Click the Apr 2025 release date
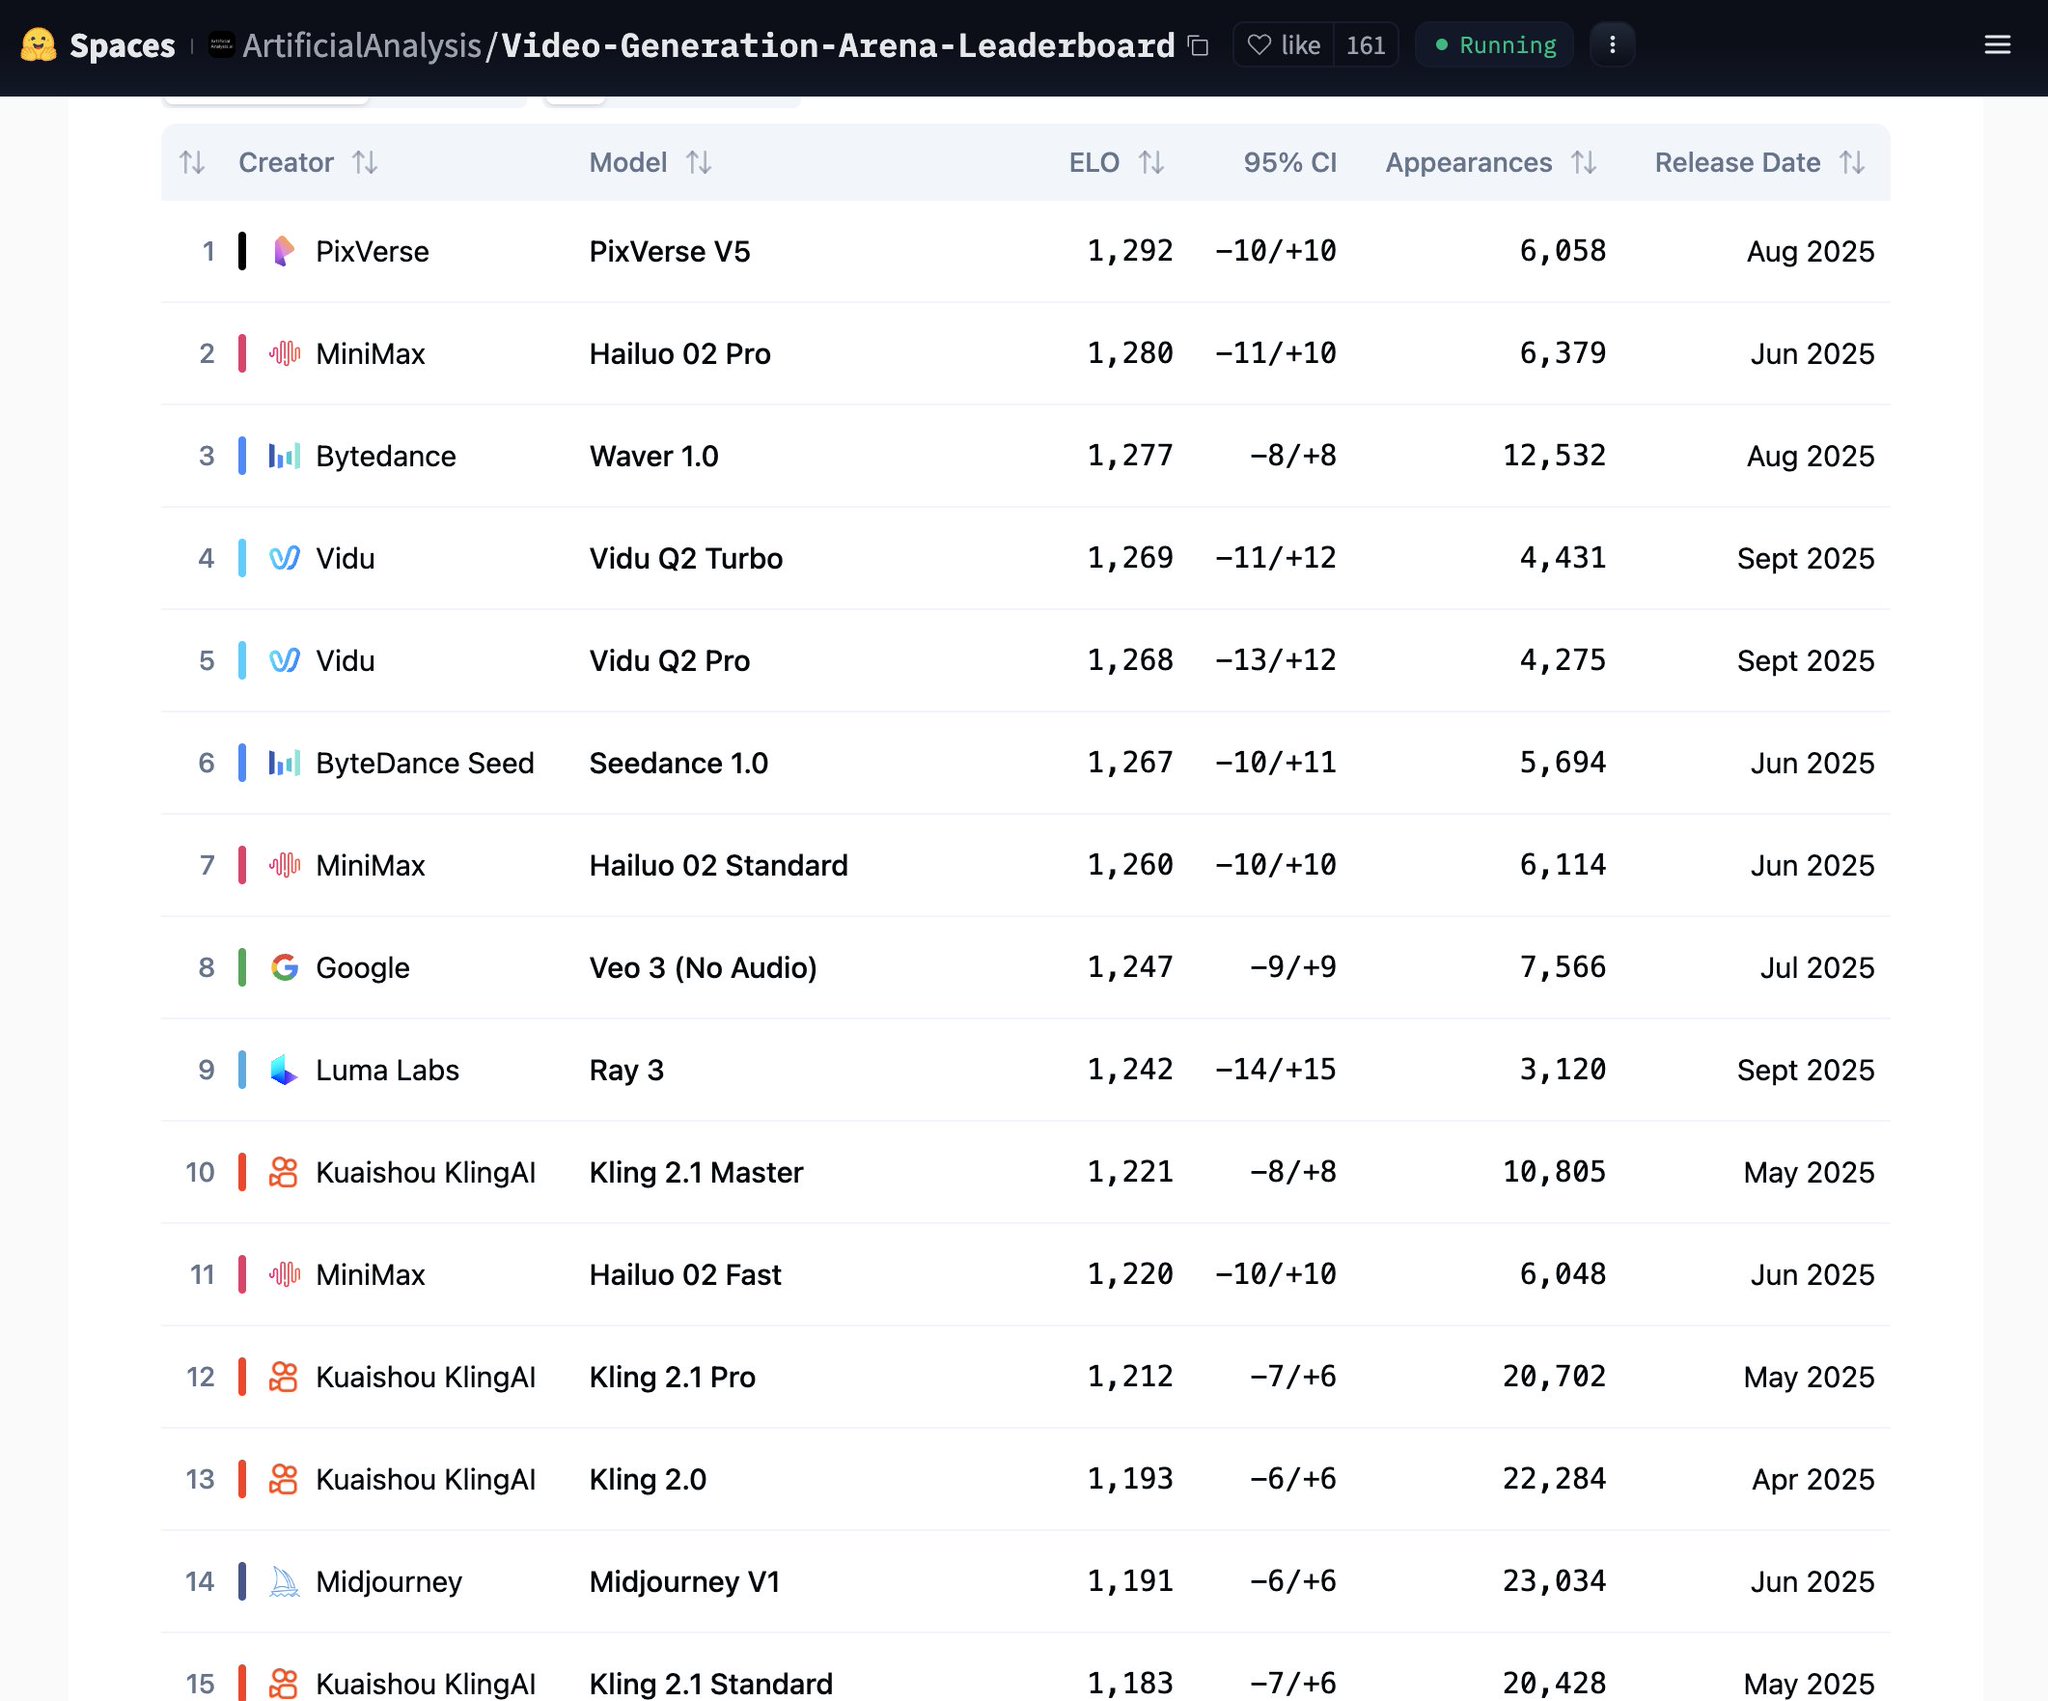The image size is (2048, 1701). tap(1813, 1479)
